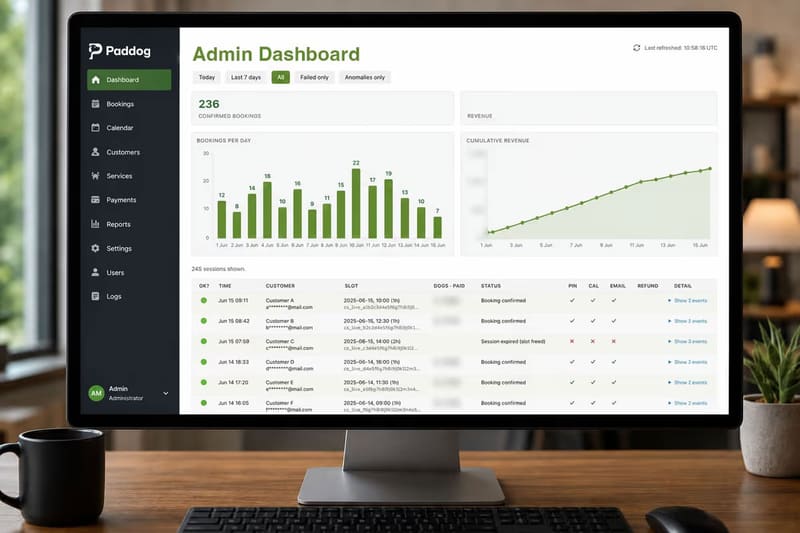The image size is (800, 533).
Task: Click the CUSTOMER column header
Action: [x=280, y=286]
